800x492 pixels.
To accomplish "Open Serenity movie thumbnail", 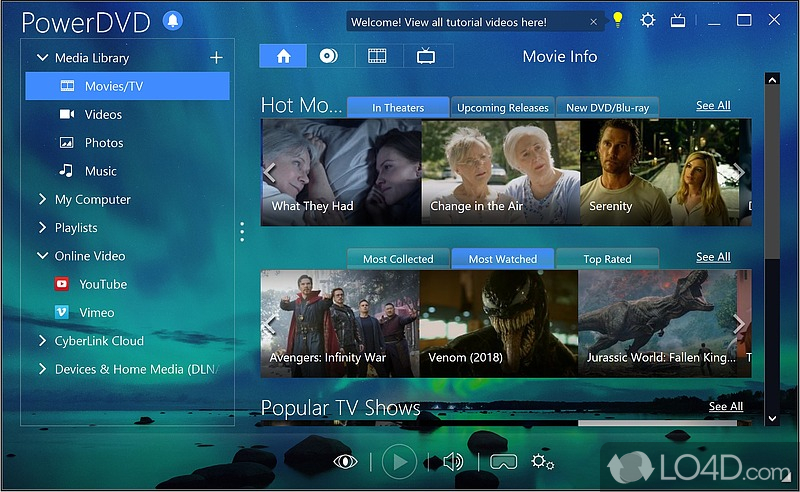I will (x=659, y=172).
